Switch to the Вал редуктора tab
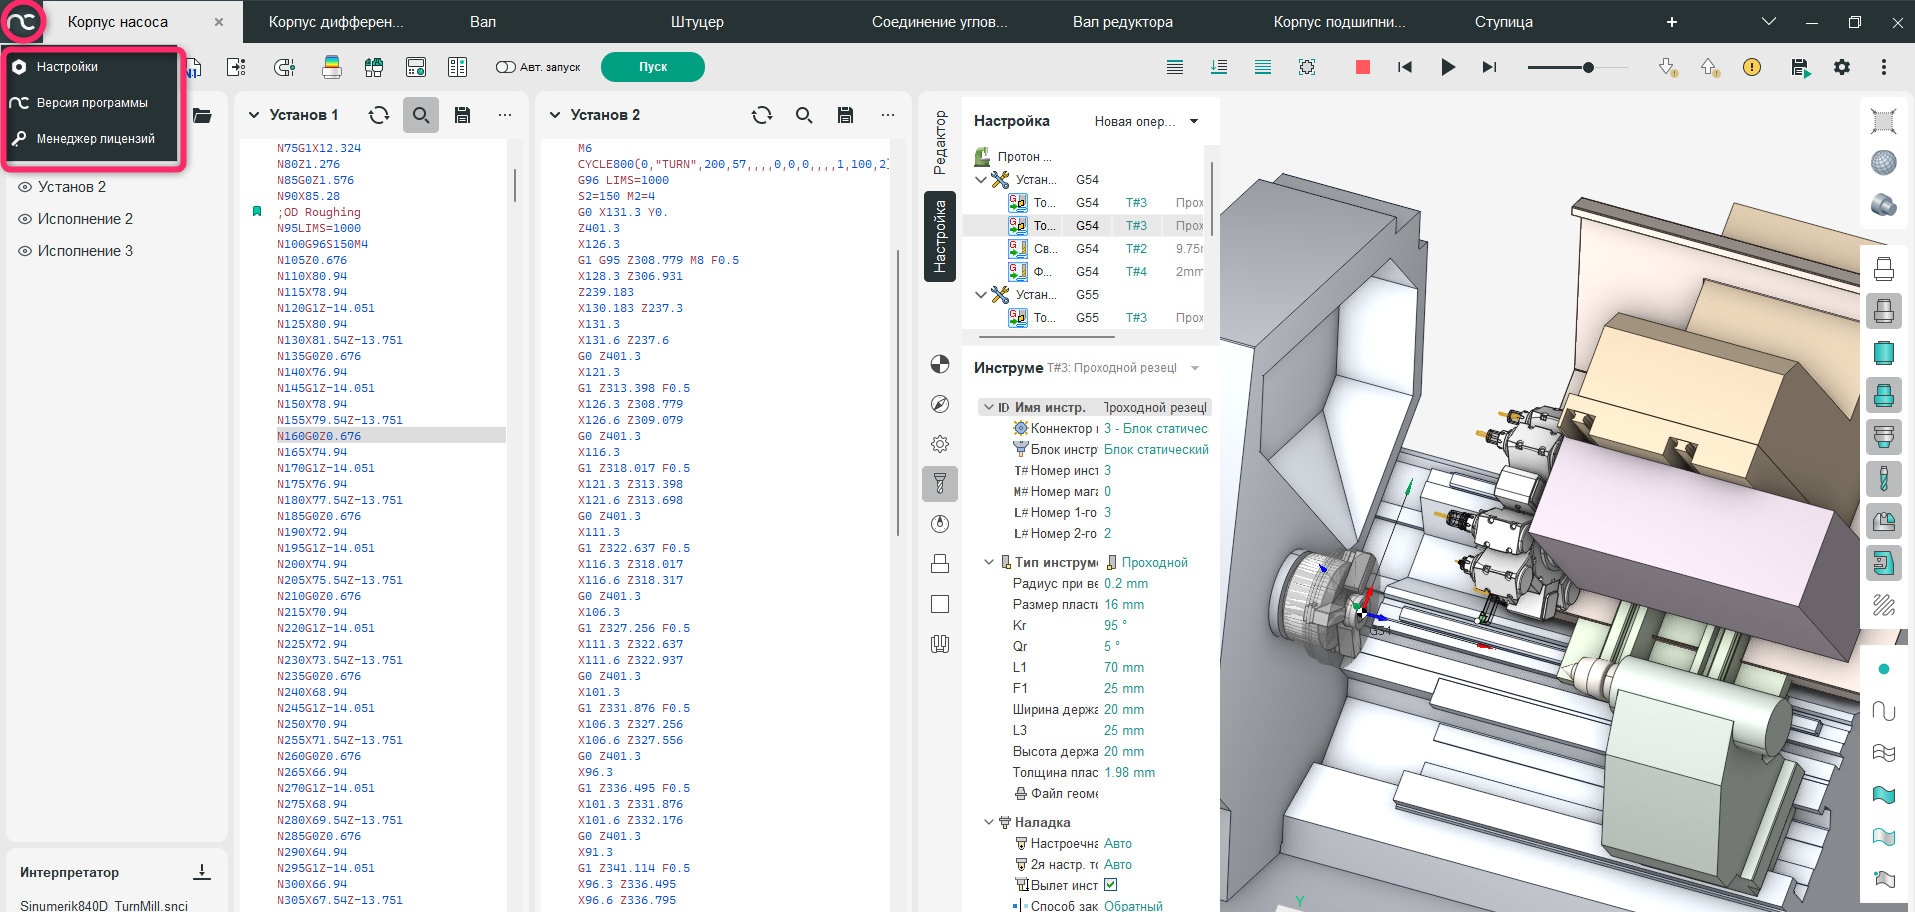The width and height of the screenshot is (1915, 912). pyautogui.click(x=1122, y=22)
